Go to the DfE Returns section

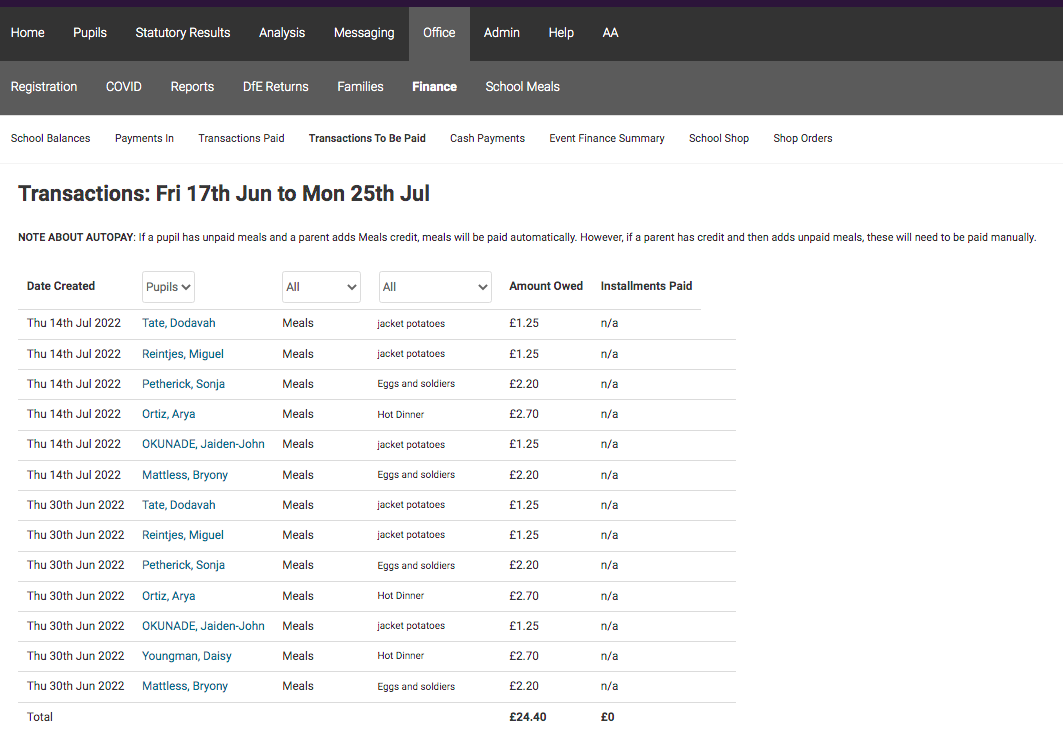click(x=275, y=86)
